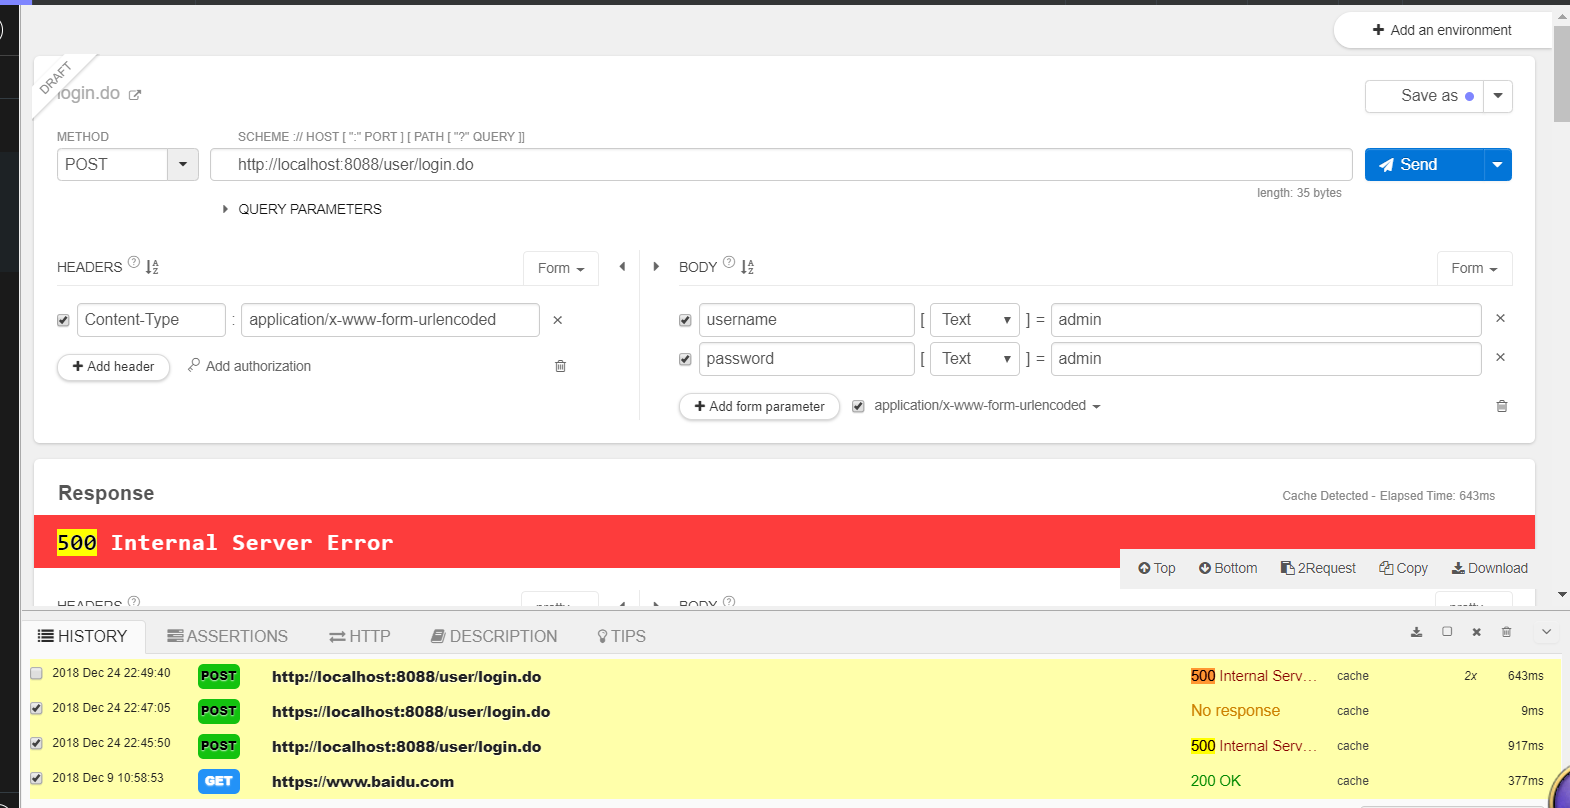Click 2Request to copy response to request
1570x808 pixels.
[x=1318, y=568]
